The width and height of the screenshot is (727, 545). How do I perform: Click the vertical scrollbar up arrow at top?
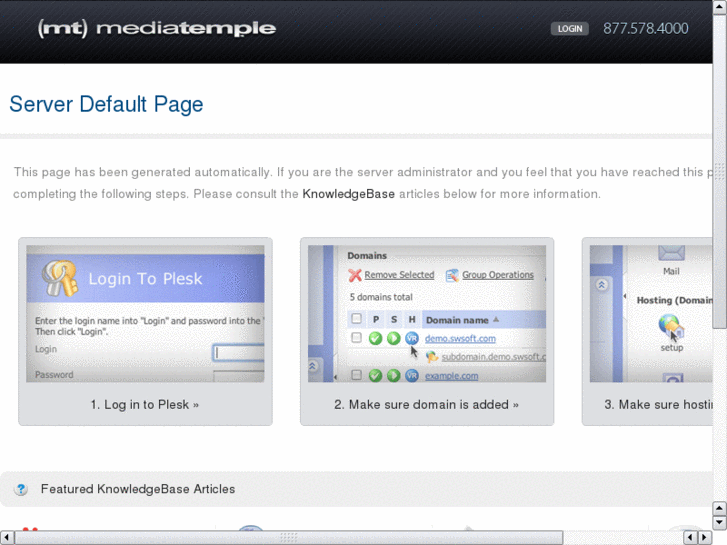pos(720,7)
